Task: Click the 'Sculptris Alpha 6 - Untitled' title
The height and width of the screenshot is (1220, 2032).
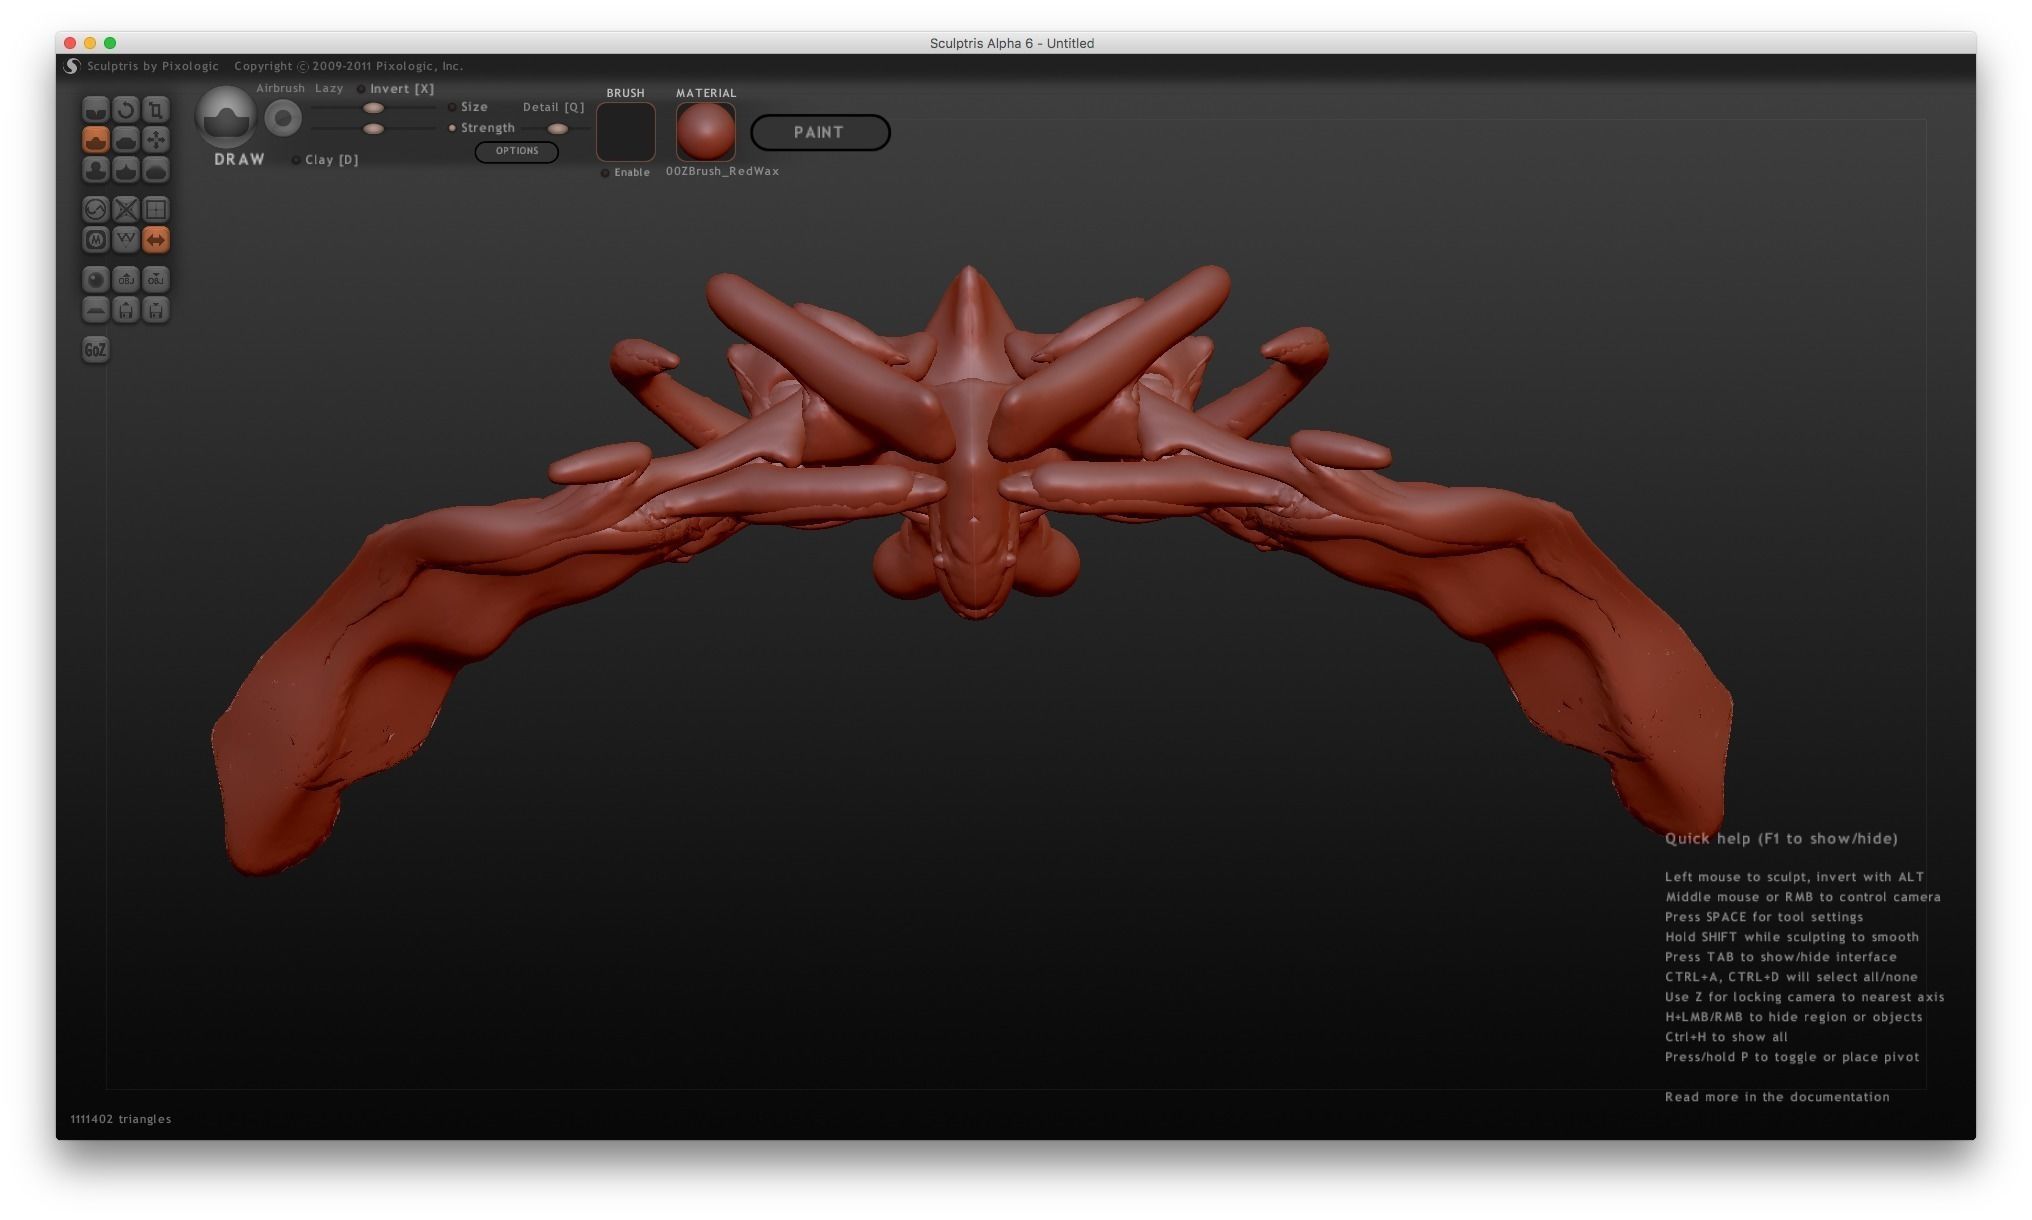Action: coord(1012,43)
